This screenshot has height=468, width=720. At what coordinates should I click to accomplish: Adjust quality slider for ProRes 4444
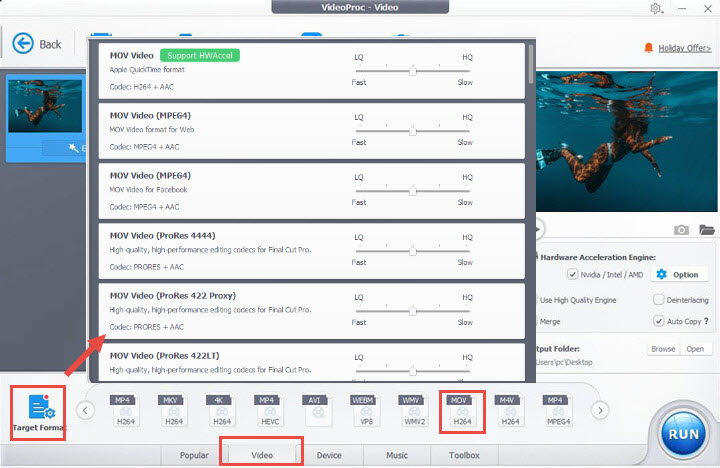coord(412,251)
